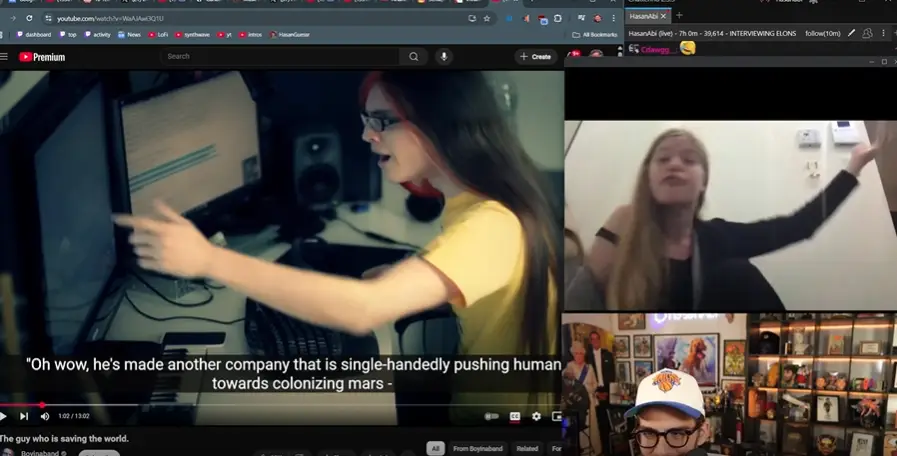The image size is (897, 456).
Task: Open the YouTube Create menu
Action: pyautogui.click(x=536, y=57)
